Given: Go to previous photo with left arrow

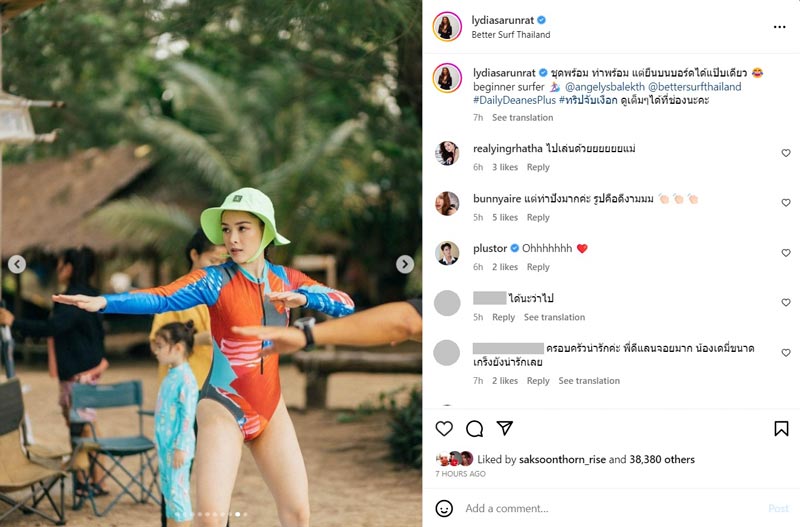Looking at the screenshot, I should [x=17, y=264].
